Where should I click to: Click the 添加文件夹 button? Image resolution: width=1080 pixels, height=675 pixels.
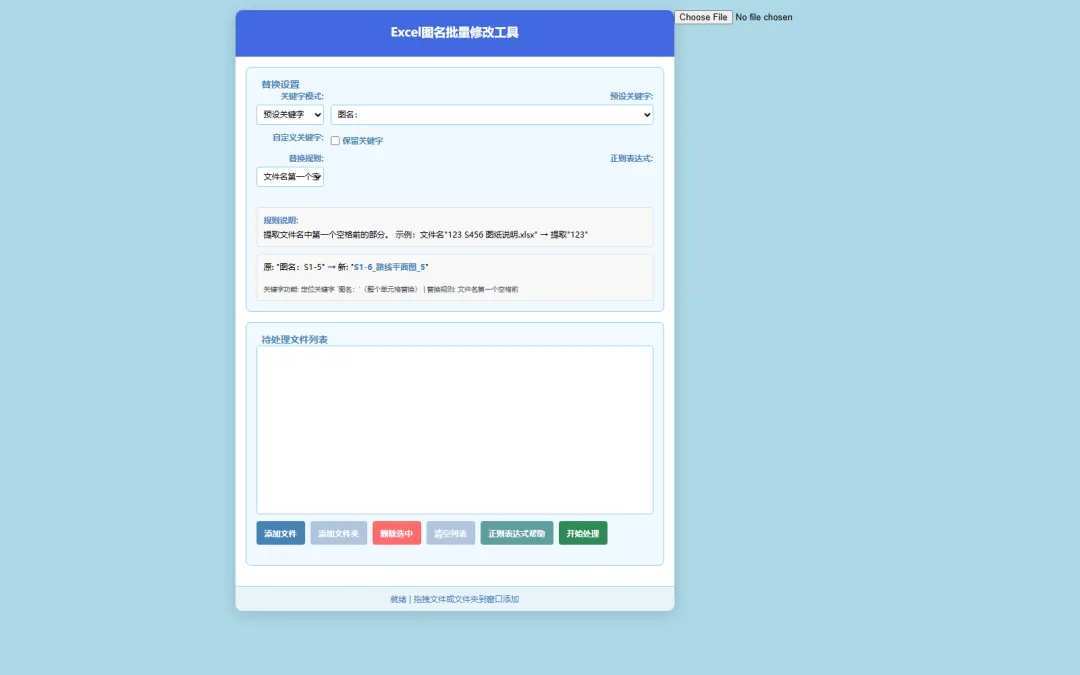[338, 533]
